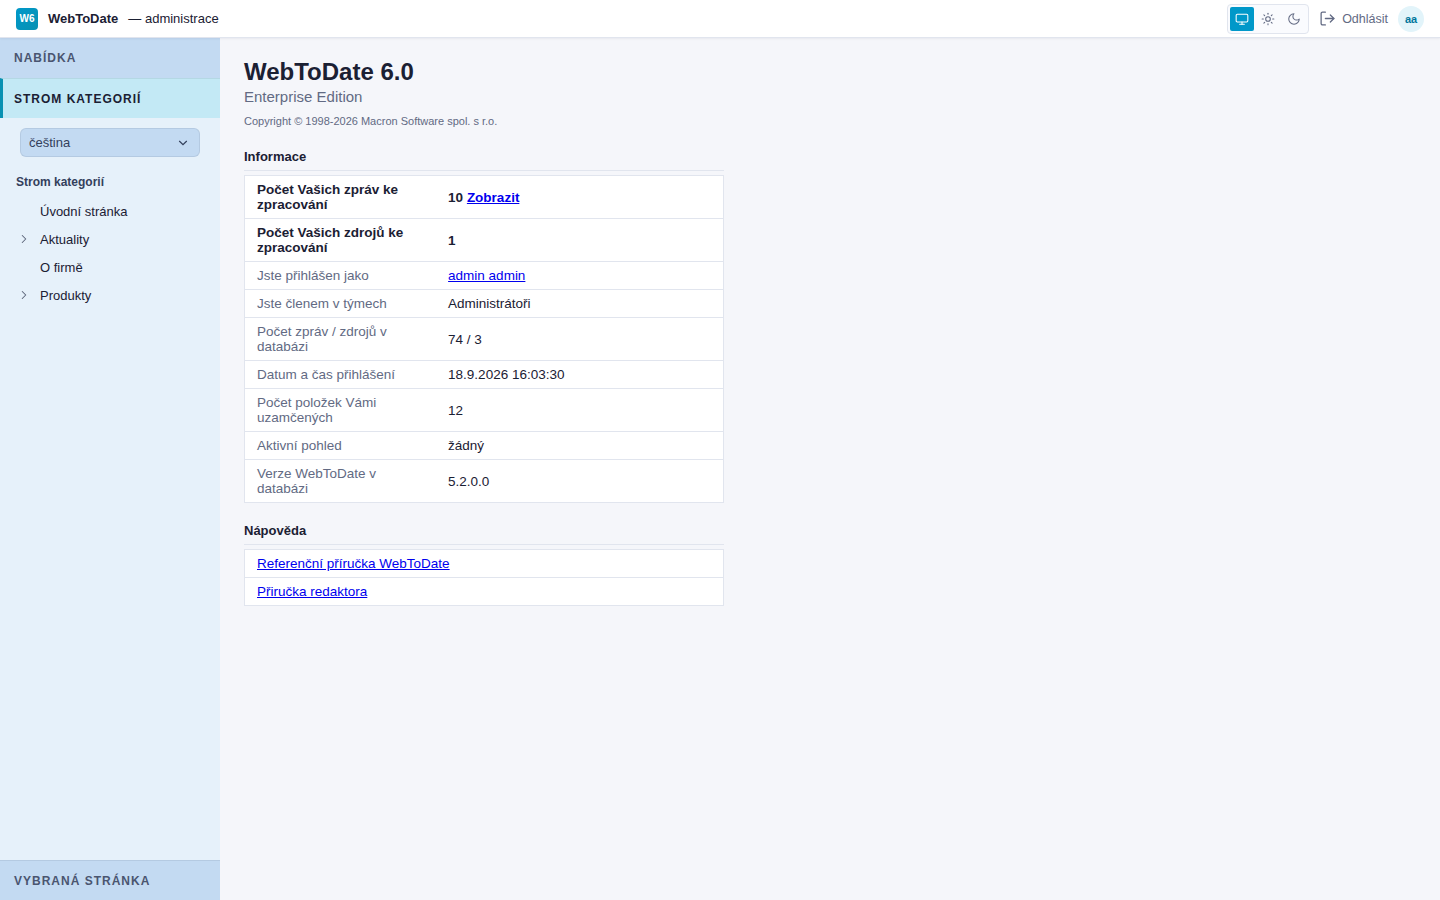1440x900 pixels.
Task: Switch to light theme sun icon
Action: (x=1268, y=19)
